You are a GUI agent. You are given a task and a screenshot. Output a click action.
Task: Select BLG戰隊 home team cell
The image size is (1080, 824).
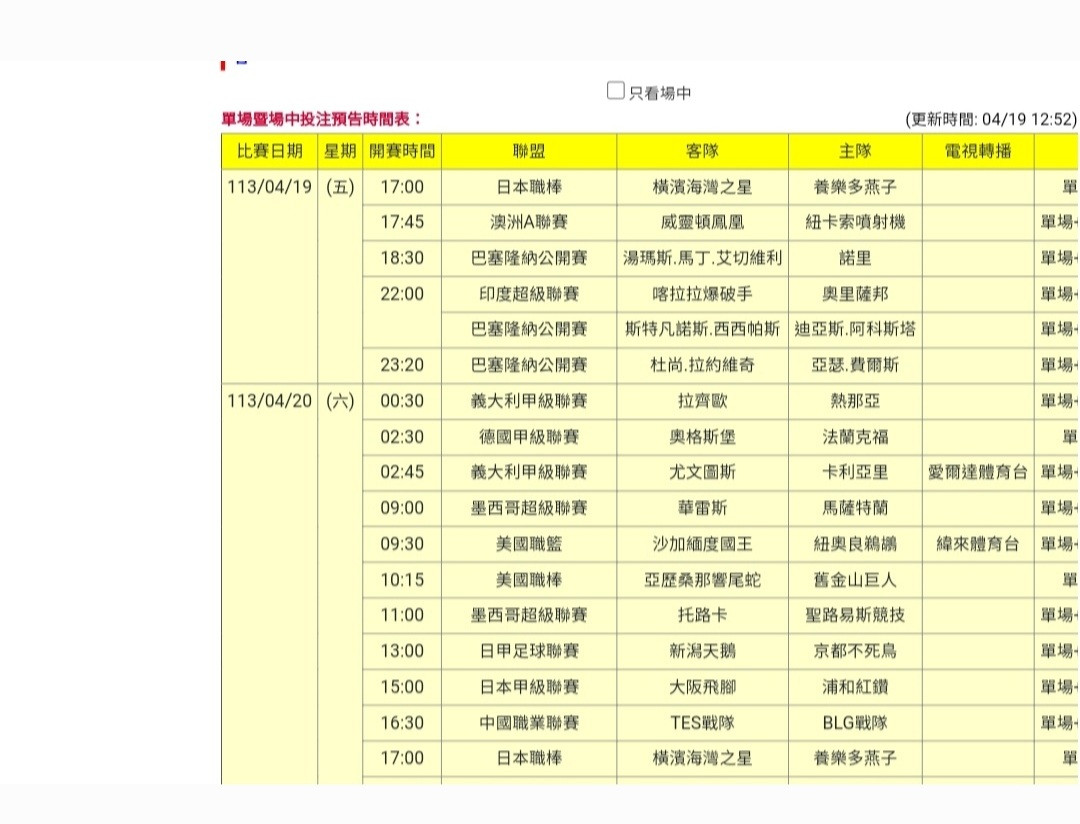(x=855, y=722)
